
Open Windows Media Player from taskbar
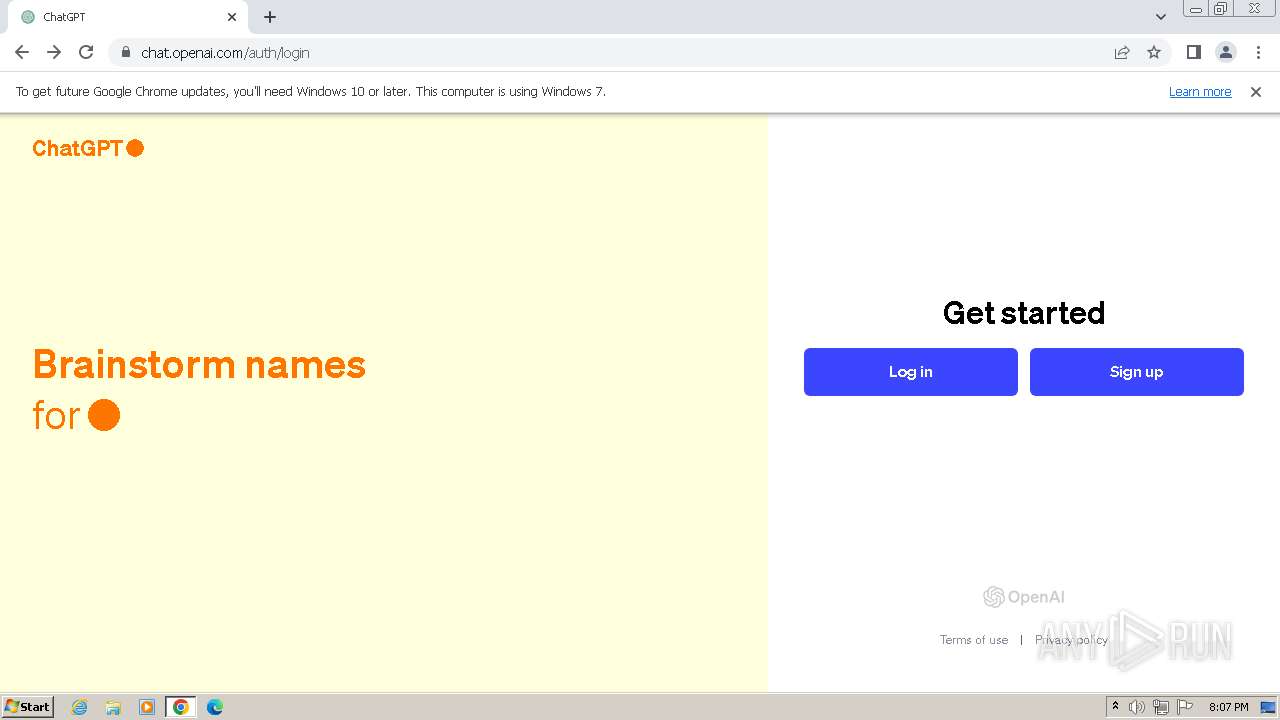pyautogui.click(x=147, y=707)
